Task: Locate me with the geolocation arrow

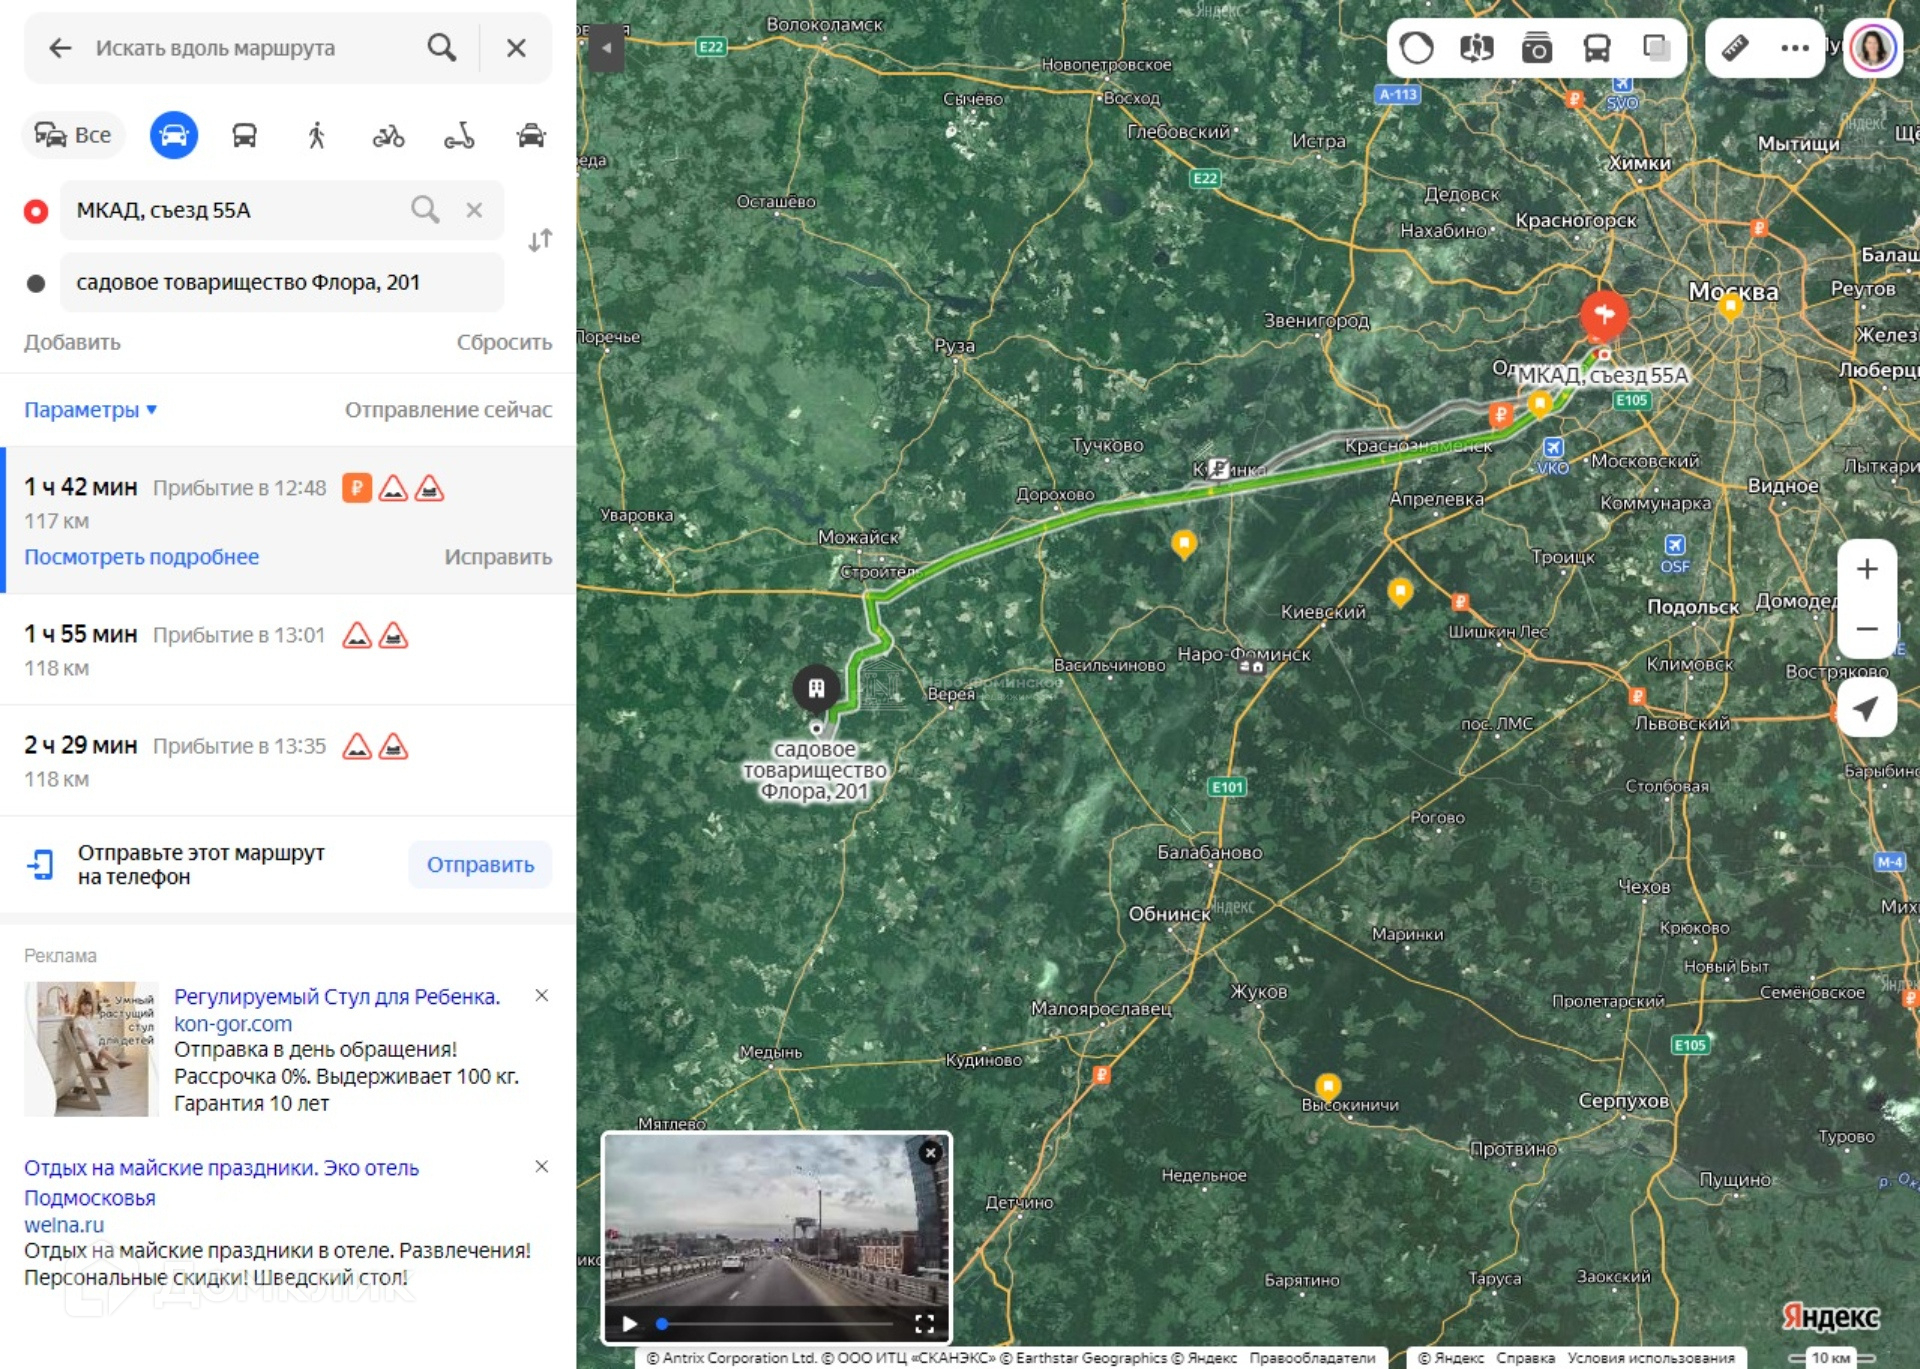Action: (1867, 709)
